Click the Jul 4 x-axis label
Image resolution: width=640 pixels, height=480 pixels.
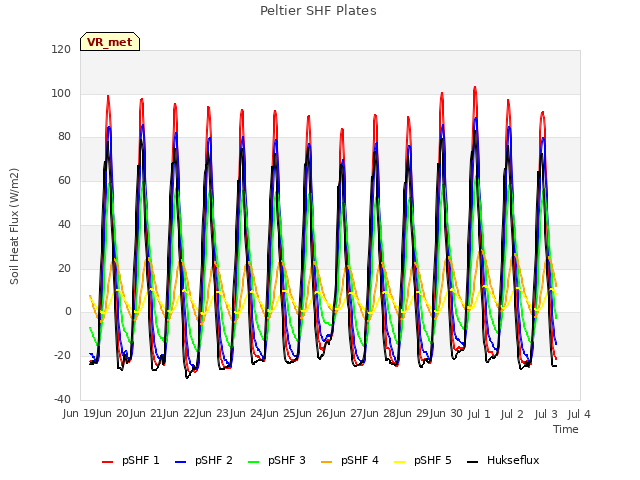tap(579, 414)
